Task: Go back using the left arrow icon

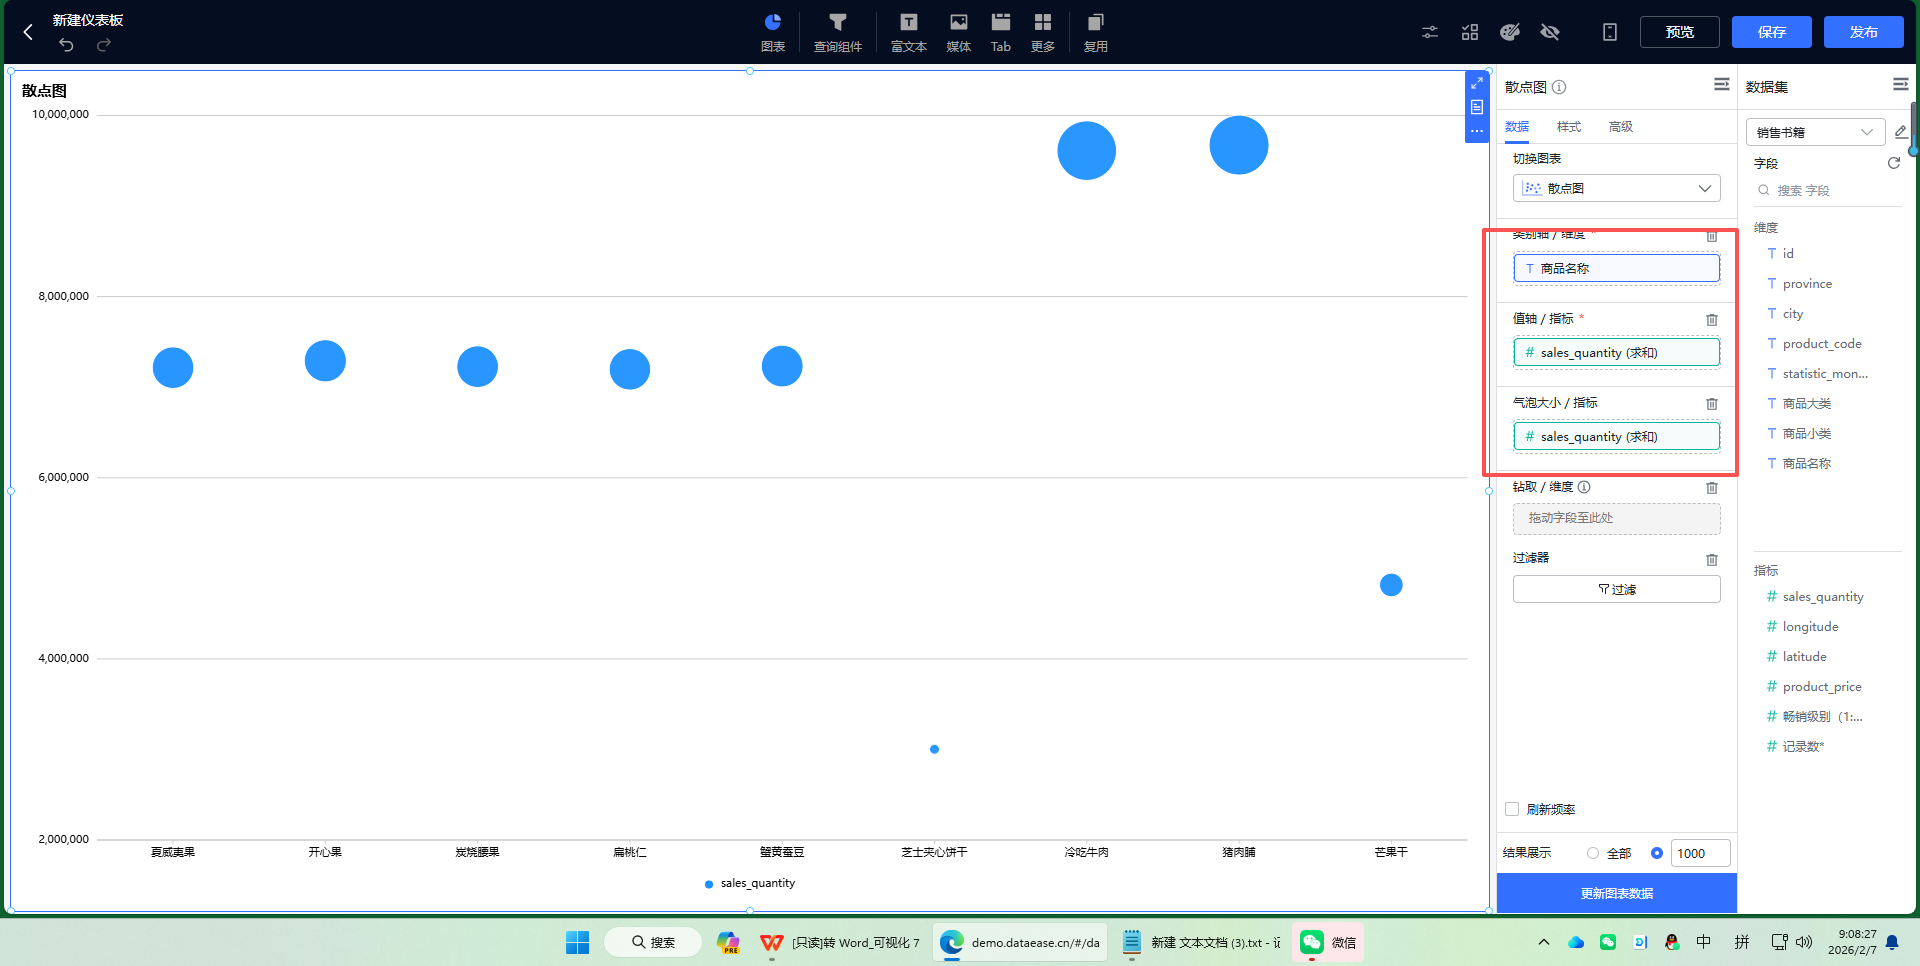Action: tap(28, 32)
